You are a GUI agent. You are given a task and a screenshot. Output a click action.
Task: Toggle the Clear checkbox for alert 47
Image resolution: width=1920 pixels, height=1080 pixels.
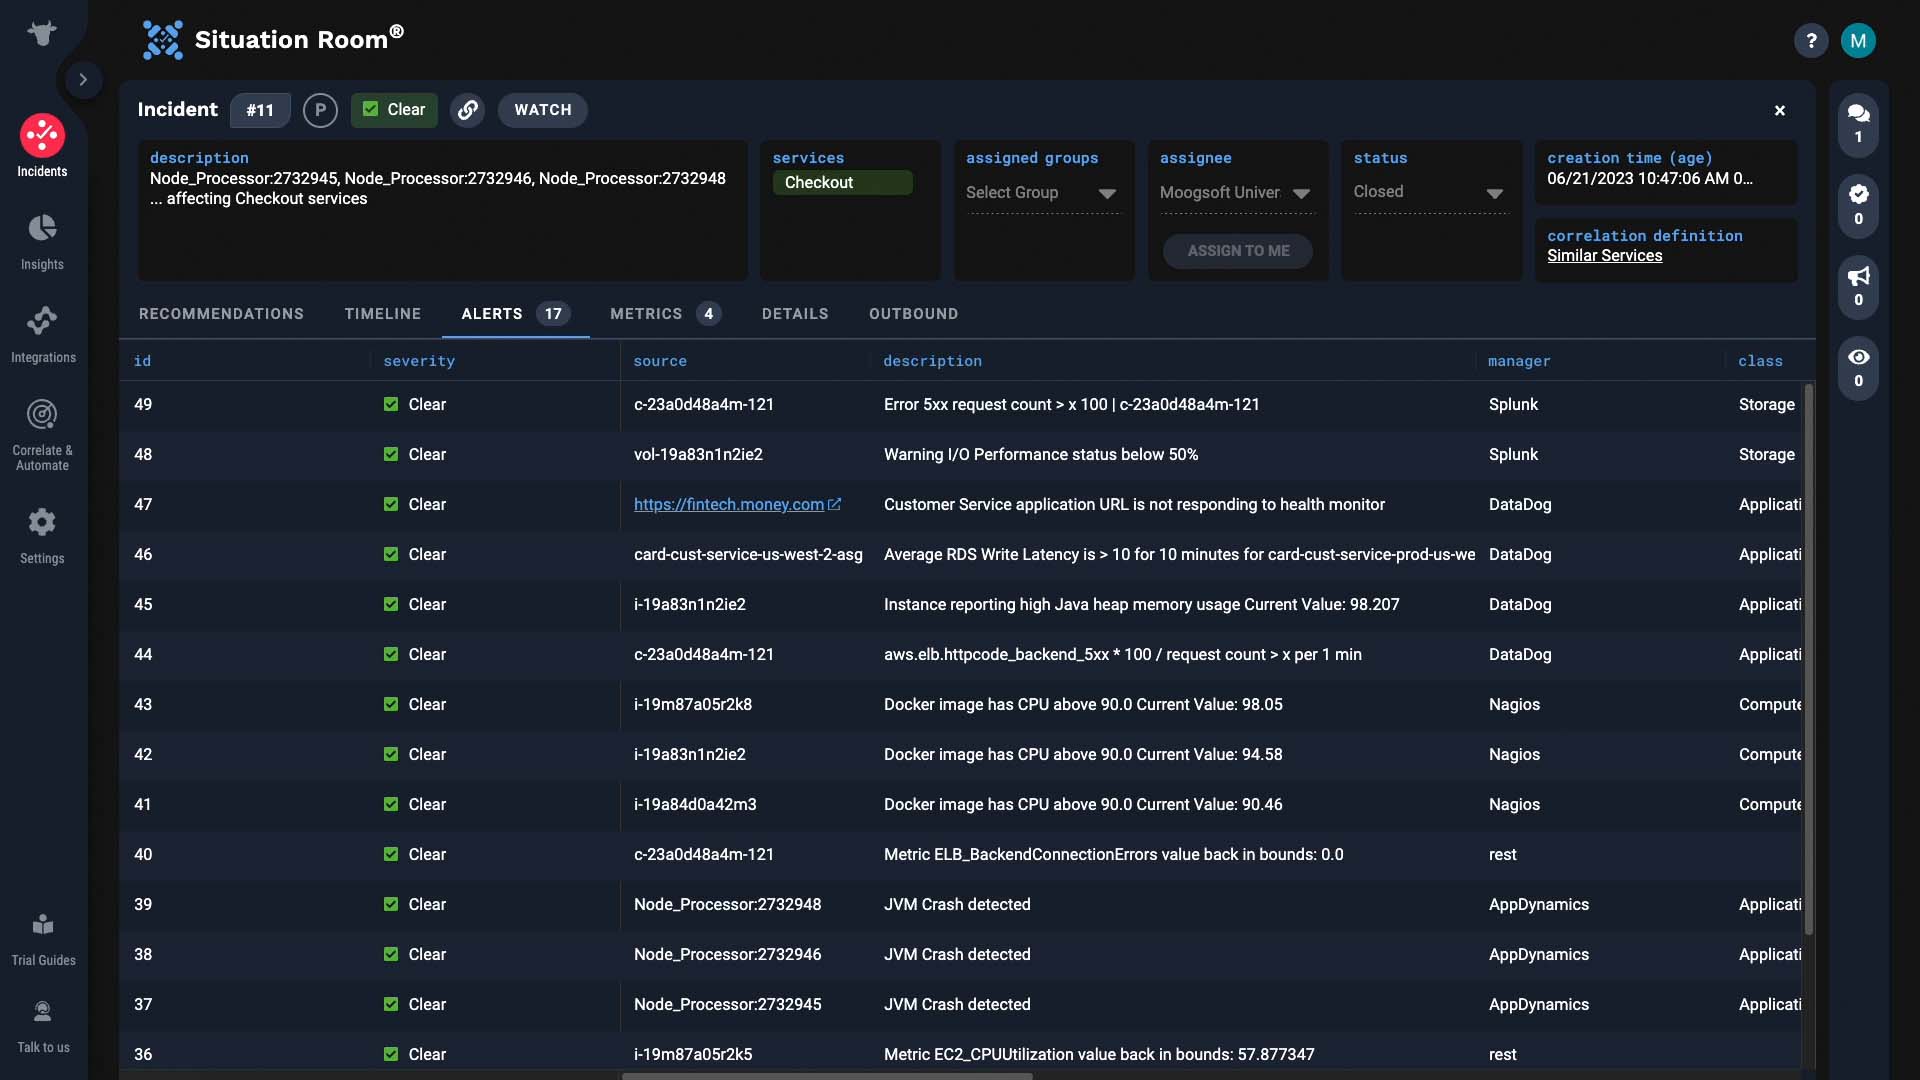(391, 505)
